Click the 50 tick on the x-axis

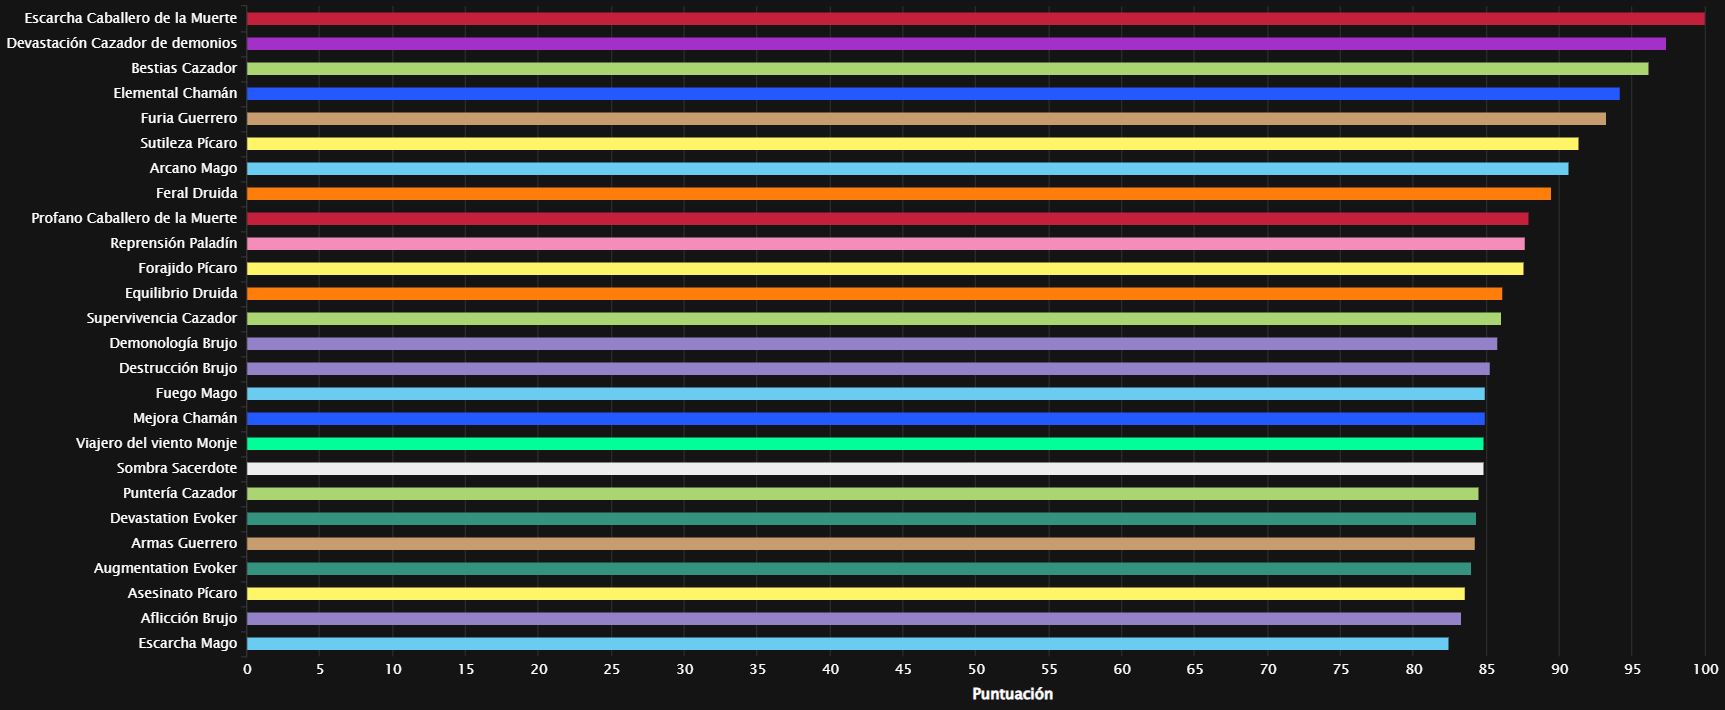(x=976, y=669)
